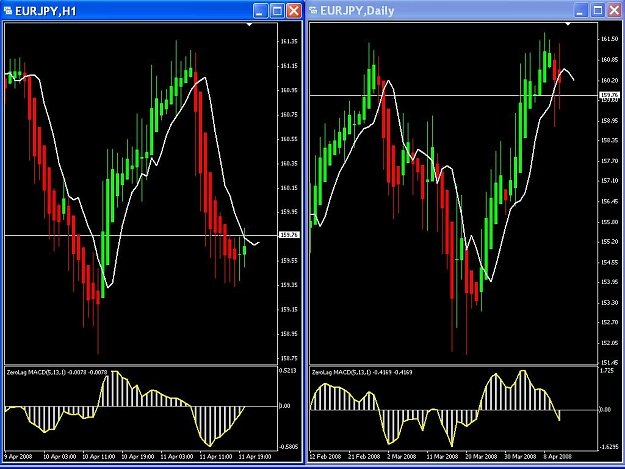This screenshot has height=469, width=625.
Task: Click the 160.20 price level on Daily scale
Action: pos(609,80)
